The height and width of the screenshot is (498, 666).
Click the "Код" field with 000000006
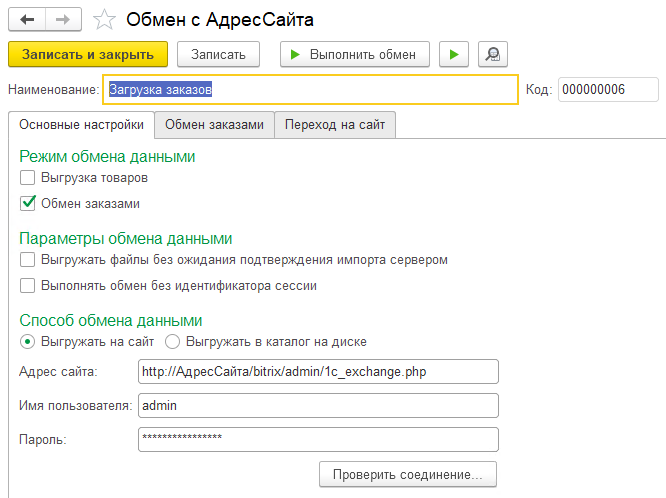(x=608, y=89)
